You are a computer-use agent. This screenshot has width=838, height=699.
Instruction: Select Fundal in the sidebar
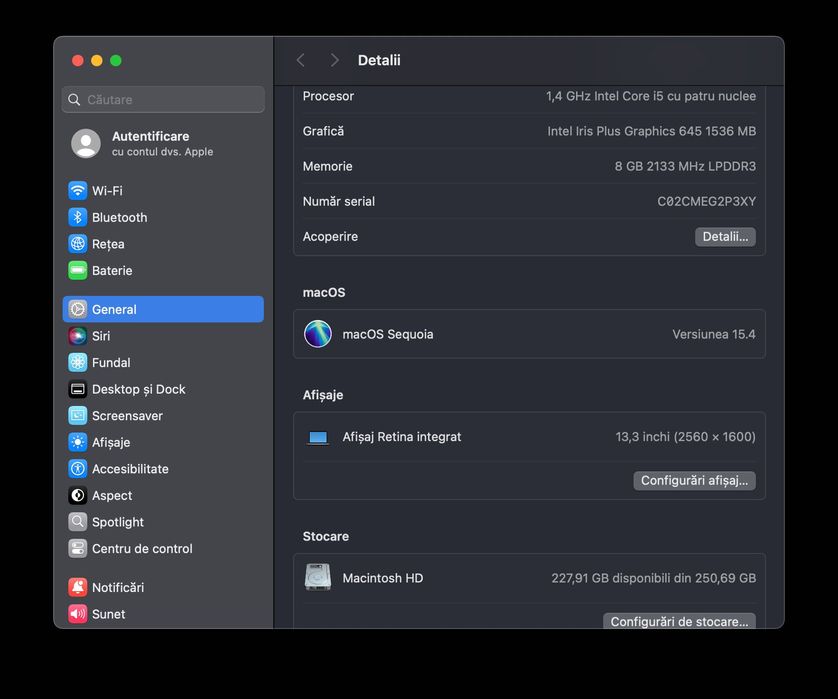click(x=163, y=362)
